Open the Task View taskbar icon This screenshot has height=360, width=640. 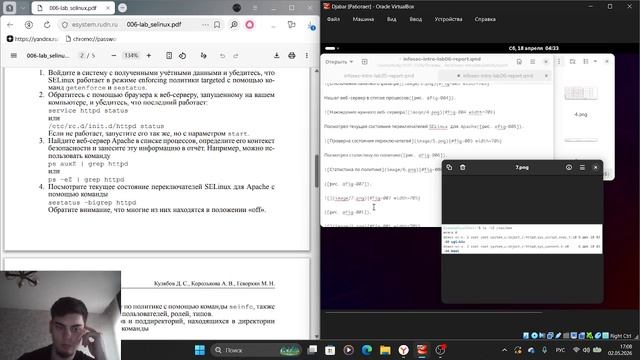tap(312, 350)
